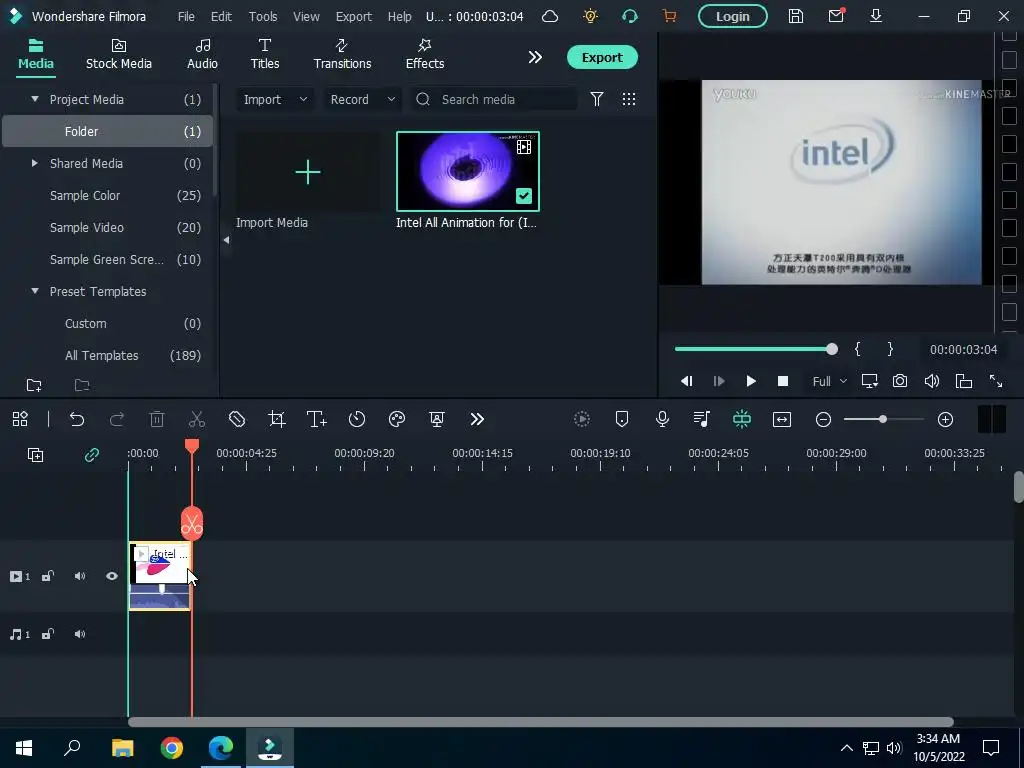Play the preview video
The height and width of the screenshot is (768, 1024).
[751, 381]
